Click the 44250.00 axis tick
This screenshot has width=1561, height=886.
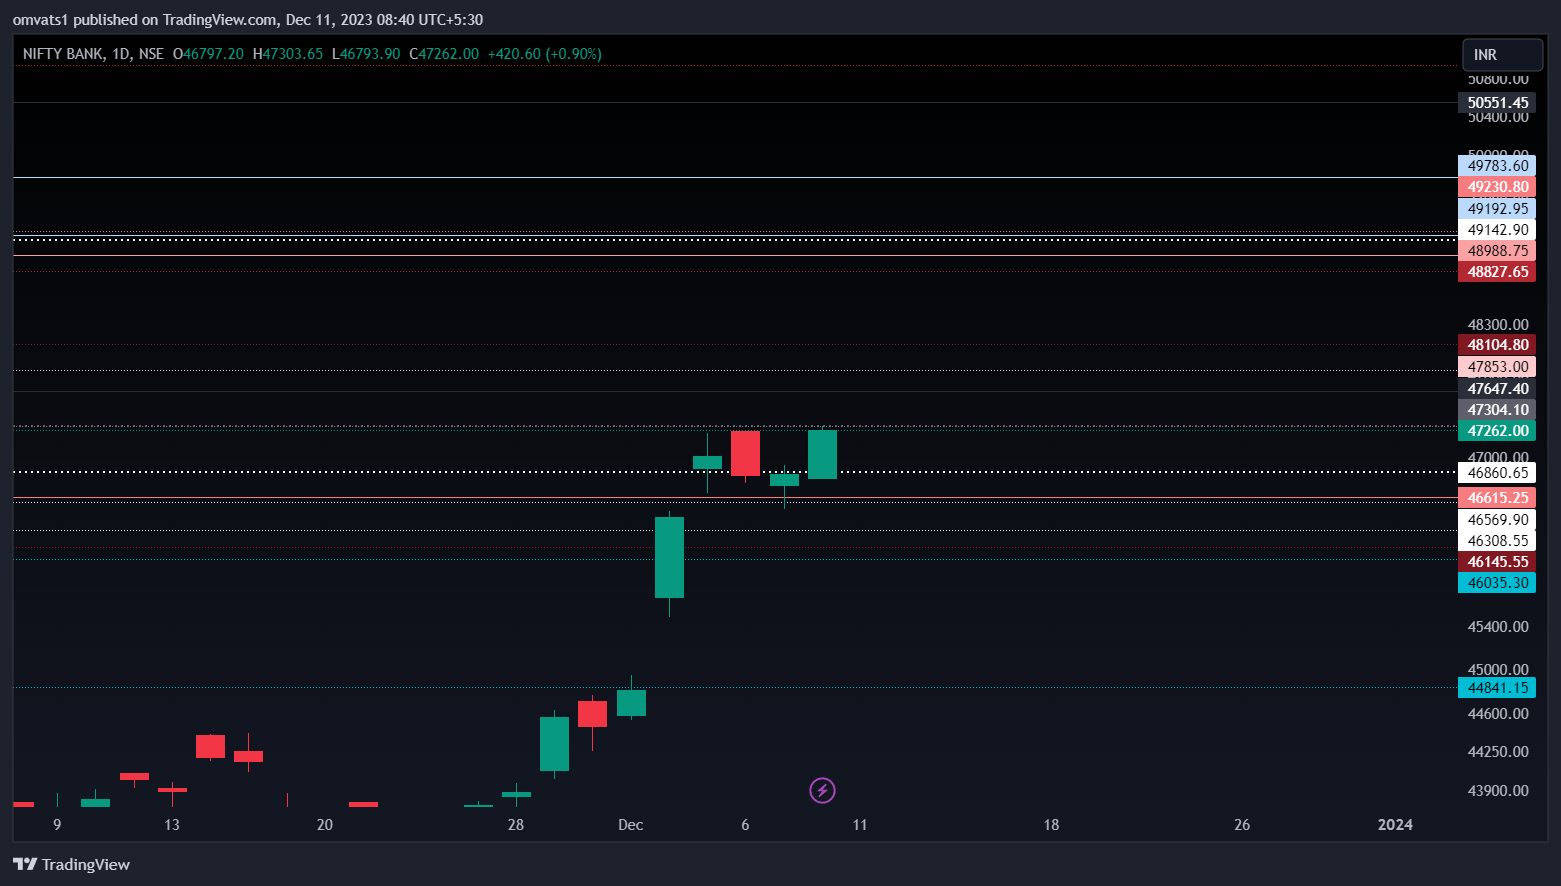(1497, 752)
